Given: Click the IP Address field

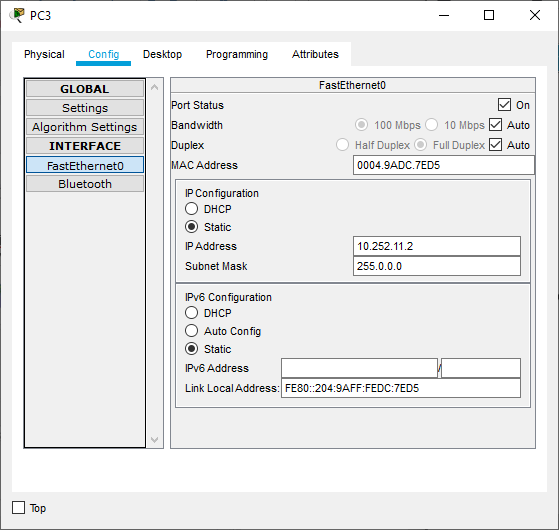Looking at the screenshot, I should 437,246.
